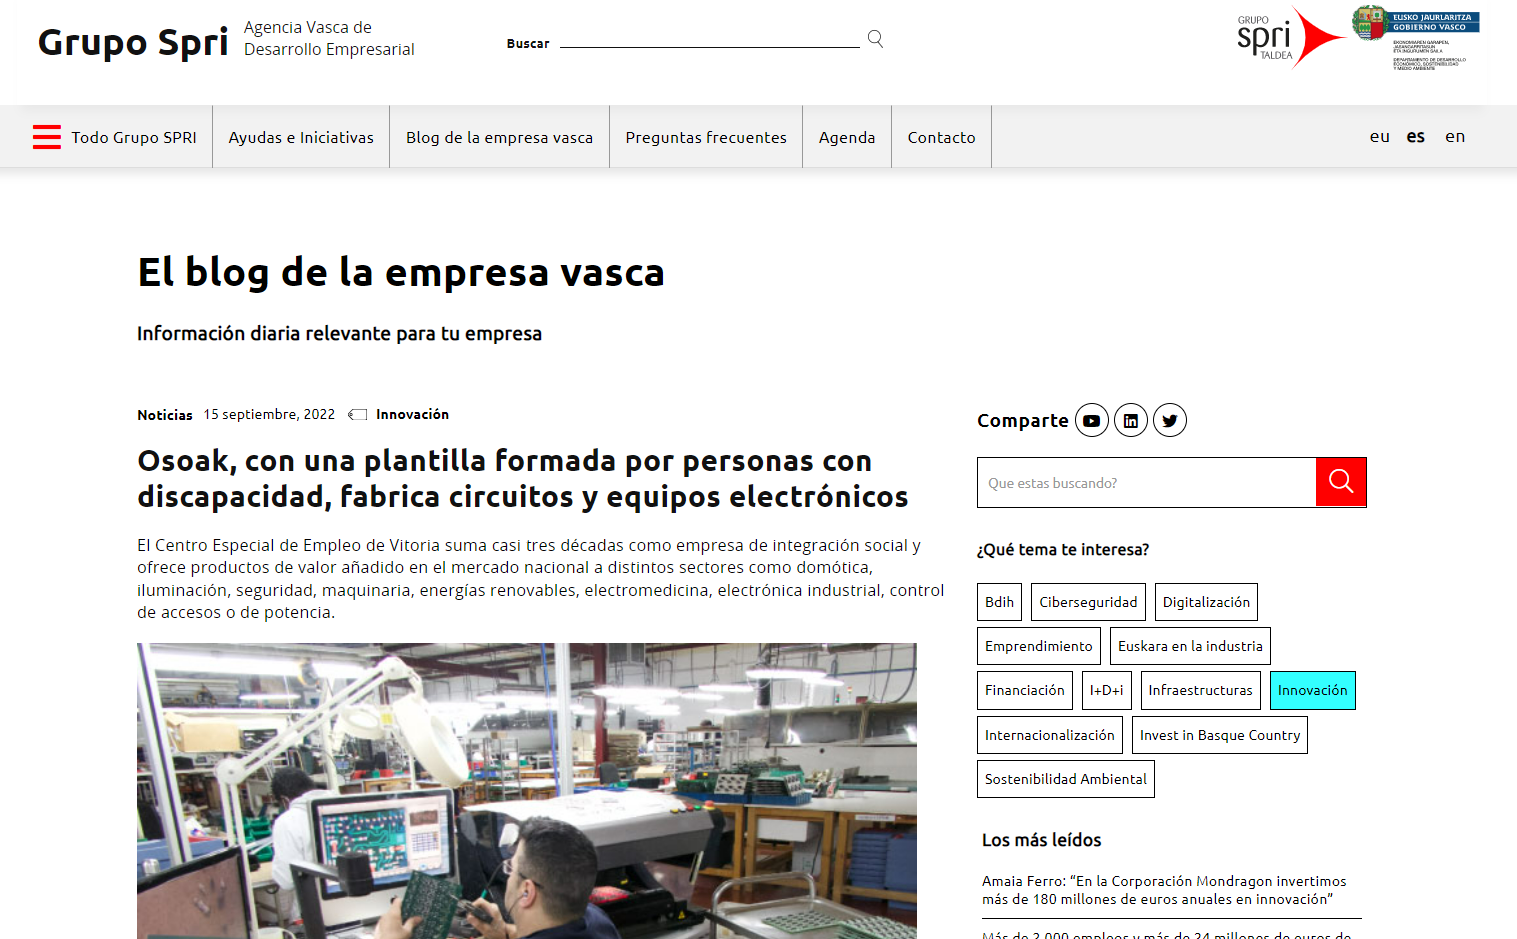1517x939 pixels.
Task: Select the Digitalización topic tag
Action: click(1206, 602)
